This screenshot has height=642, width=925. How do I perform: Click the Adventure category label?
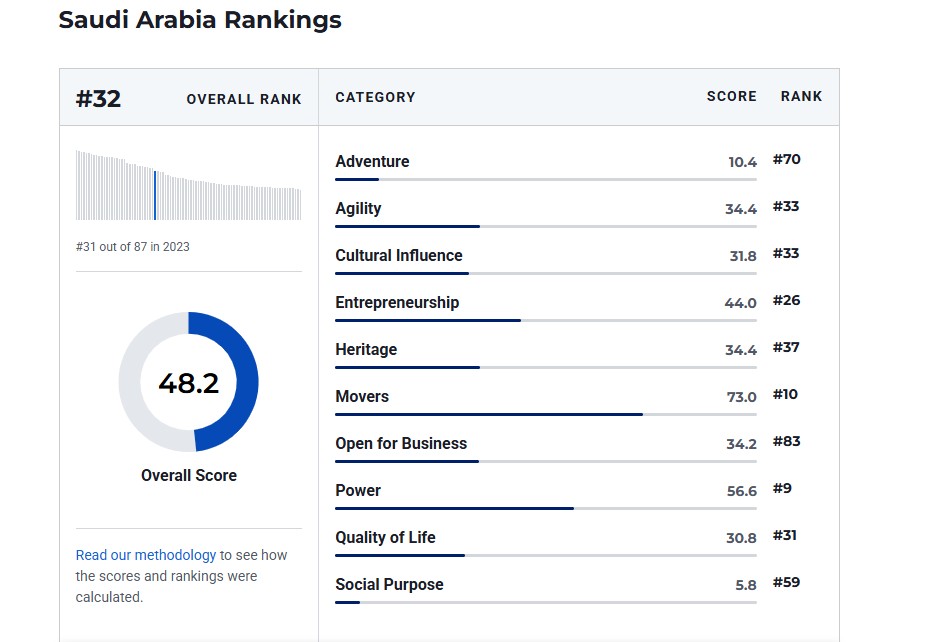[x=372, y=162]
